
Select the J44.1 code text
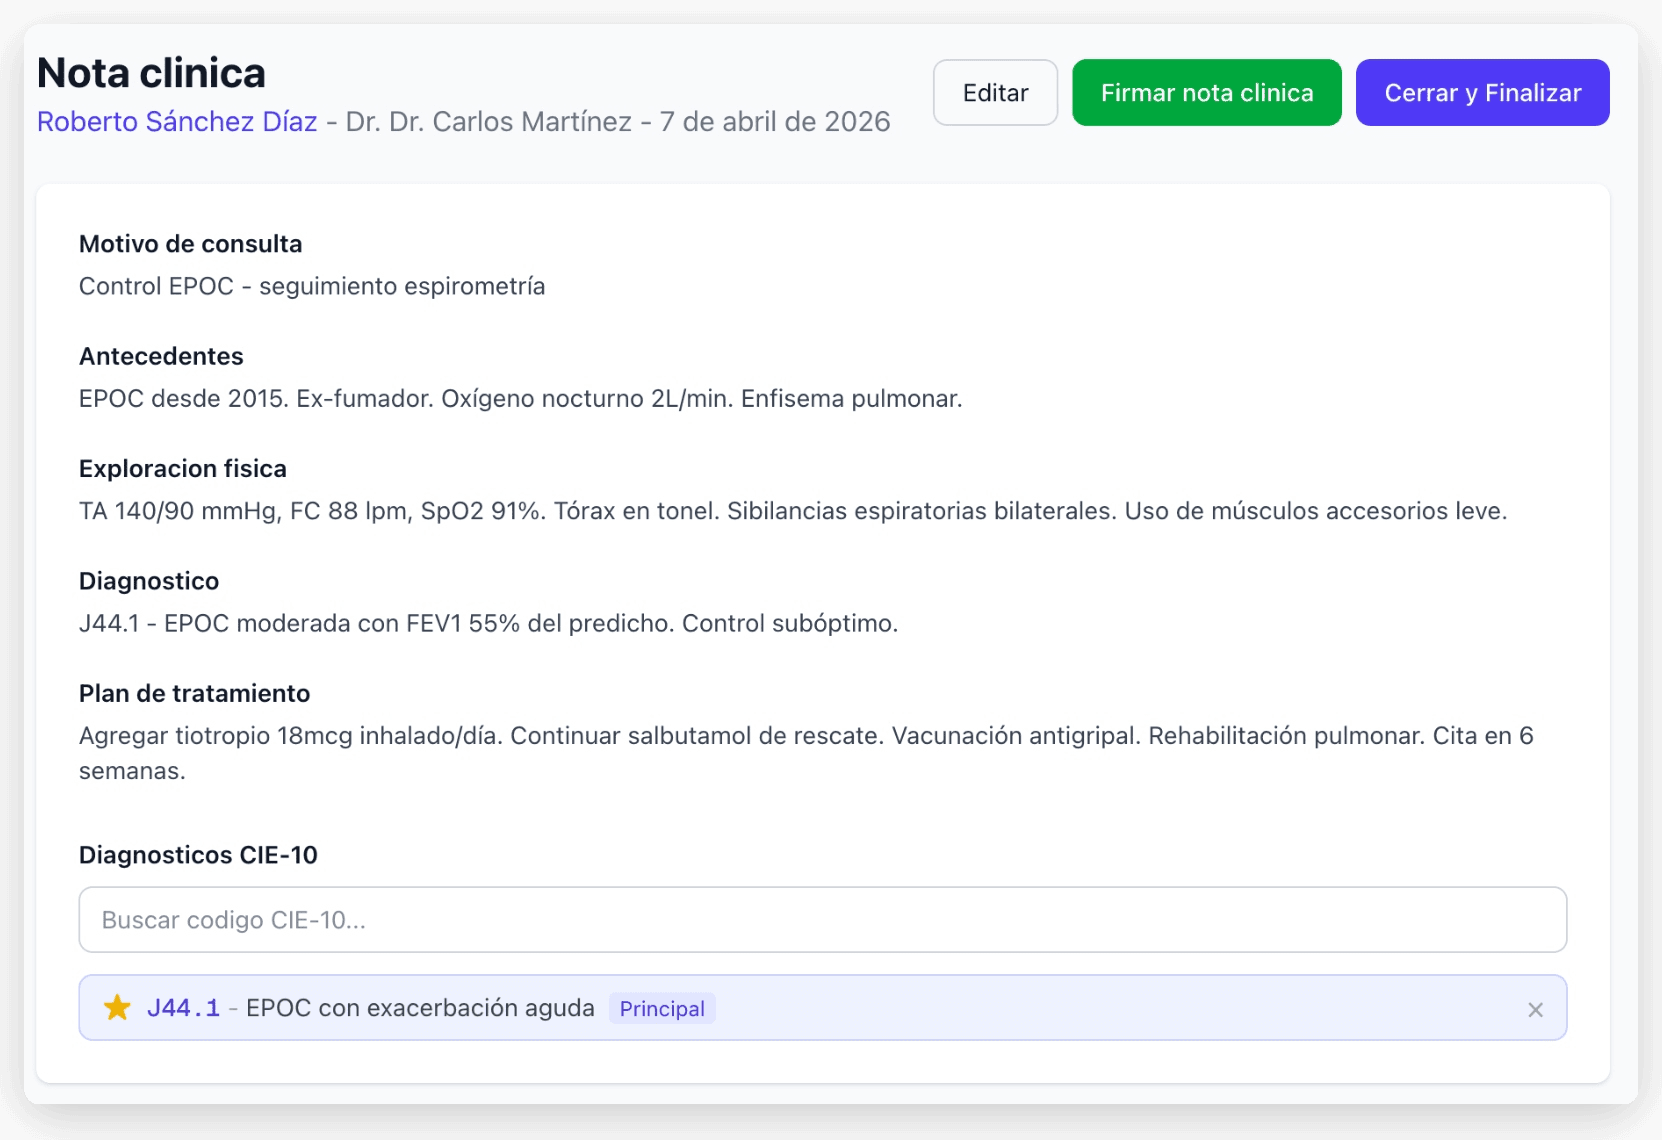[183, 1008]
